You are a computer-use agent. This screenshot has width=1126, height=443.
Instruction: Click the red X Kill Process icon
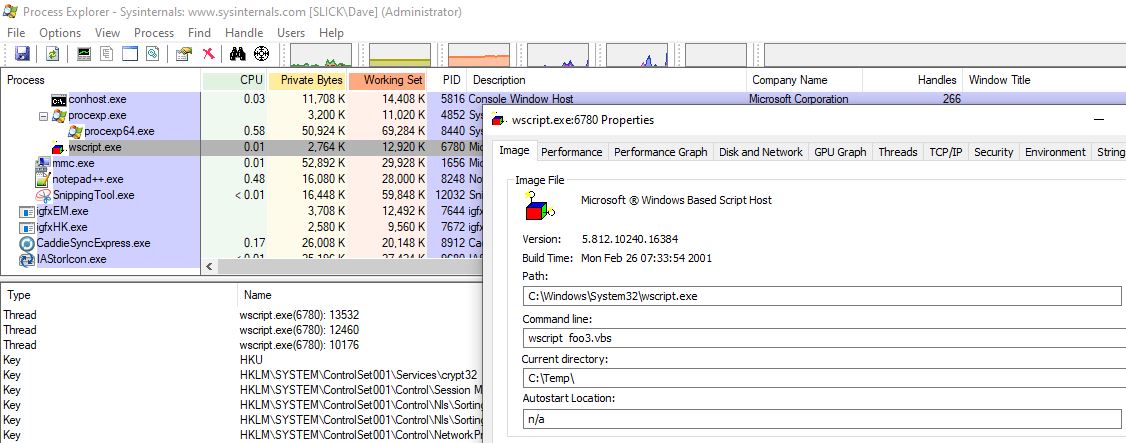point(208,54)
